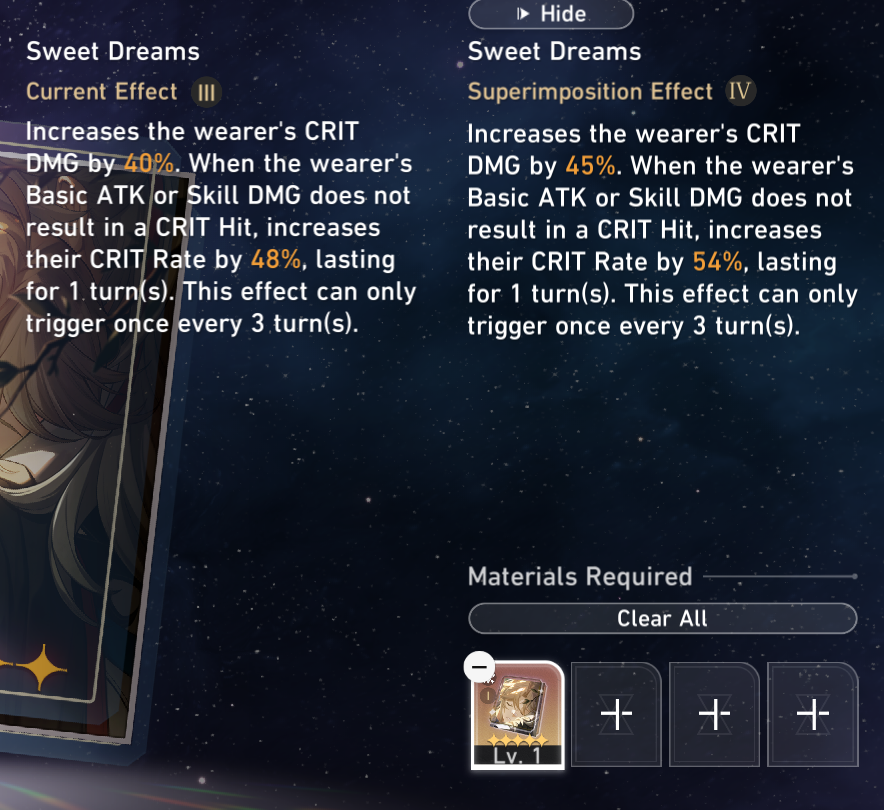884x810 pixels.
Task: Click the 54% CRIT Rate value
Action: 718,262
